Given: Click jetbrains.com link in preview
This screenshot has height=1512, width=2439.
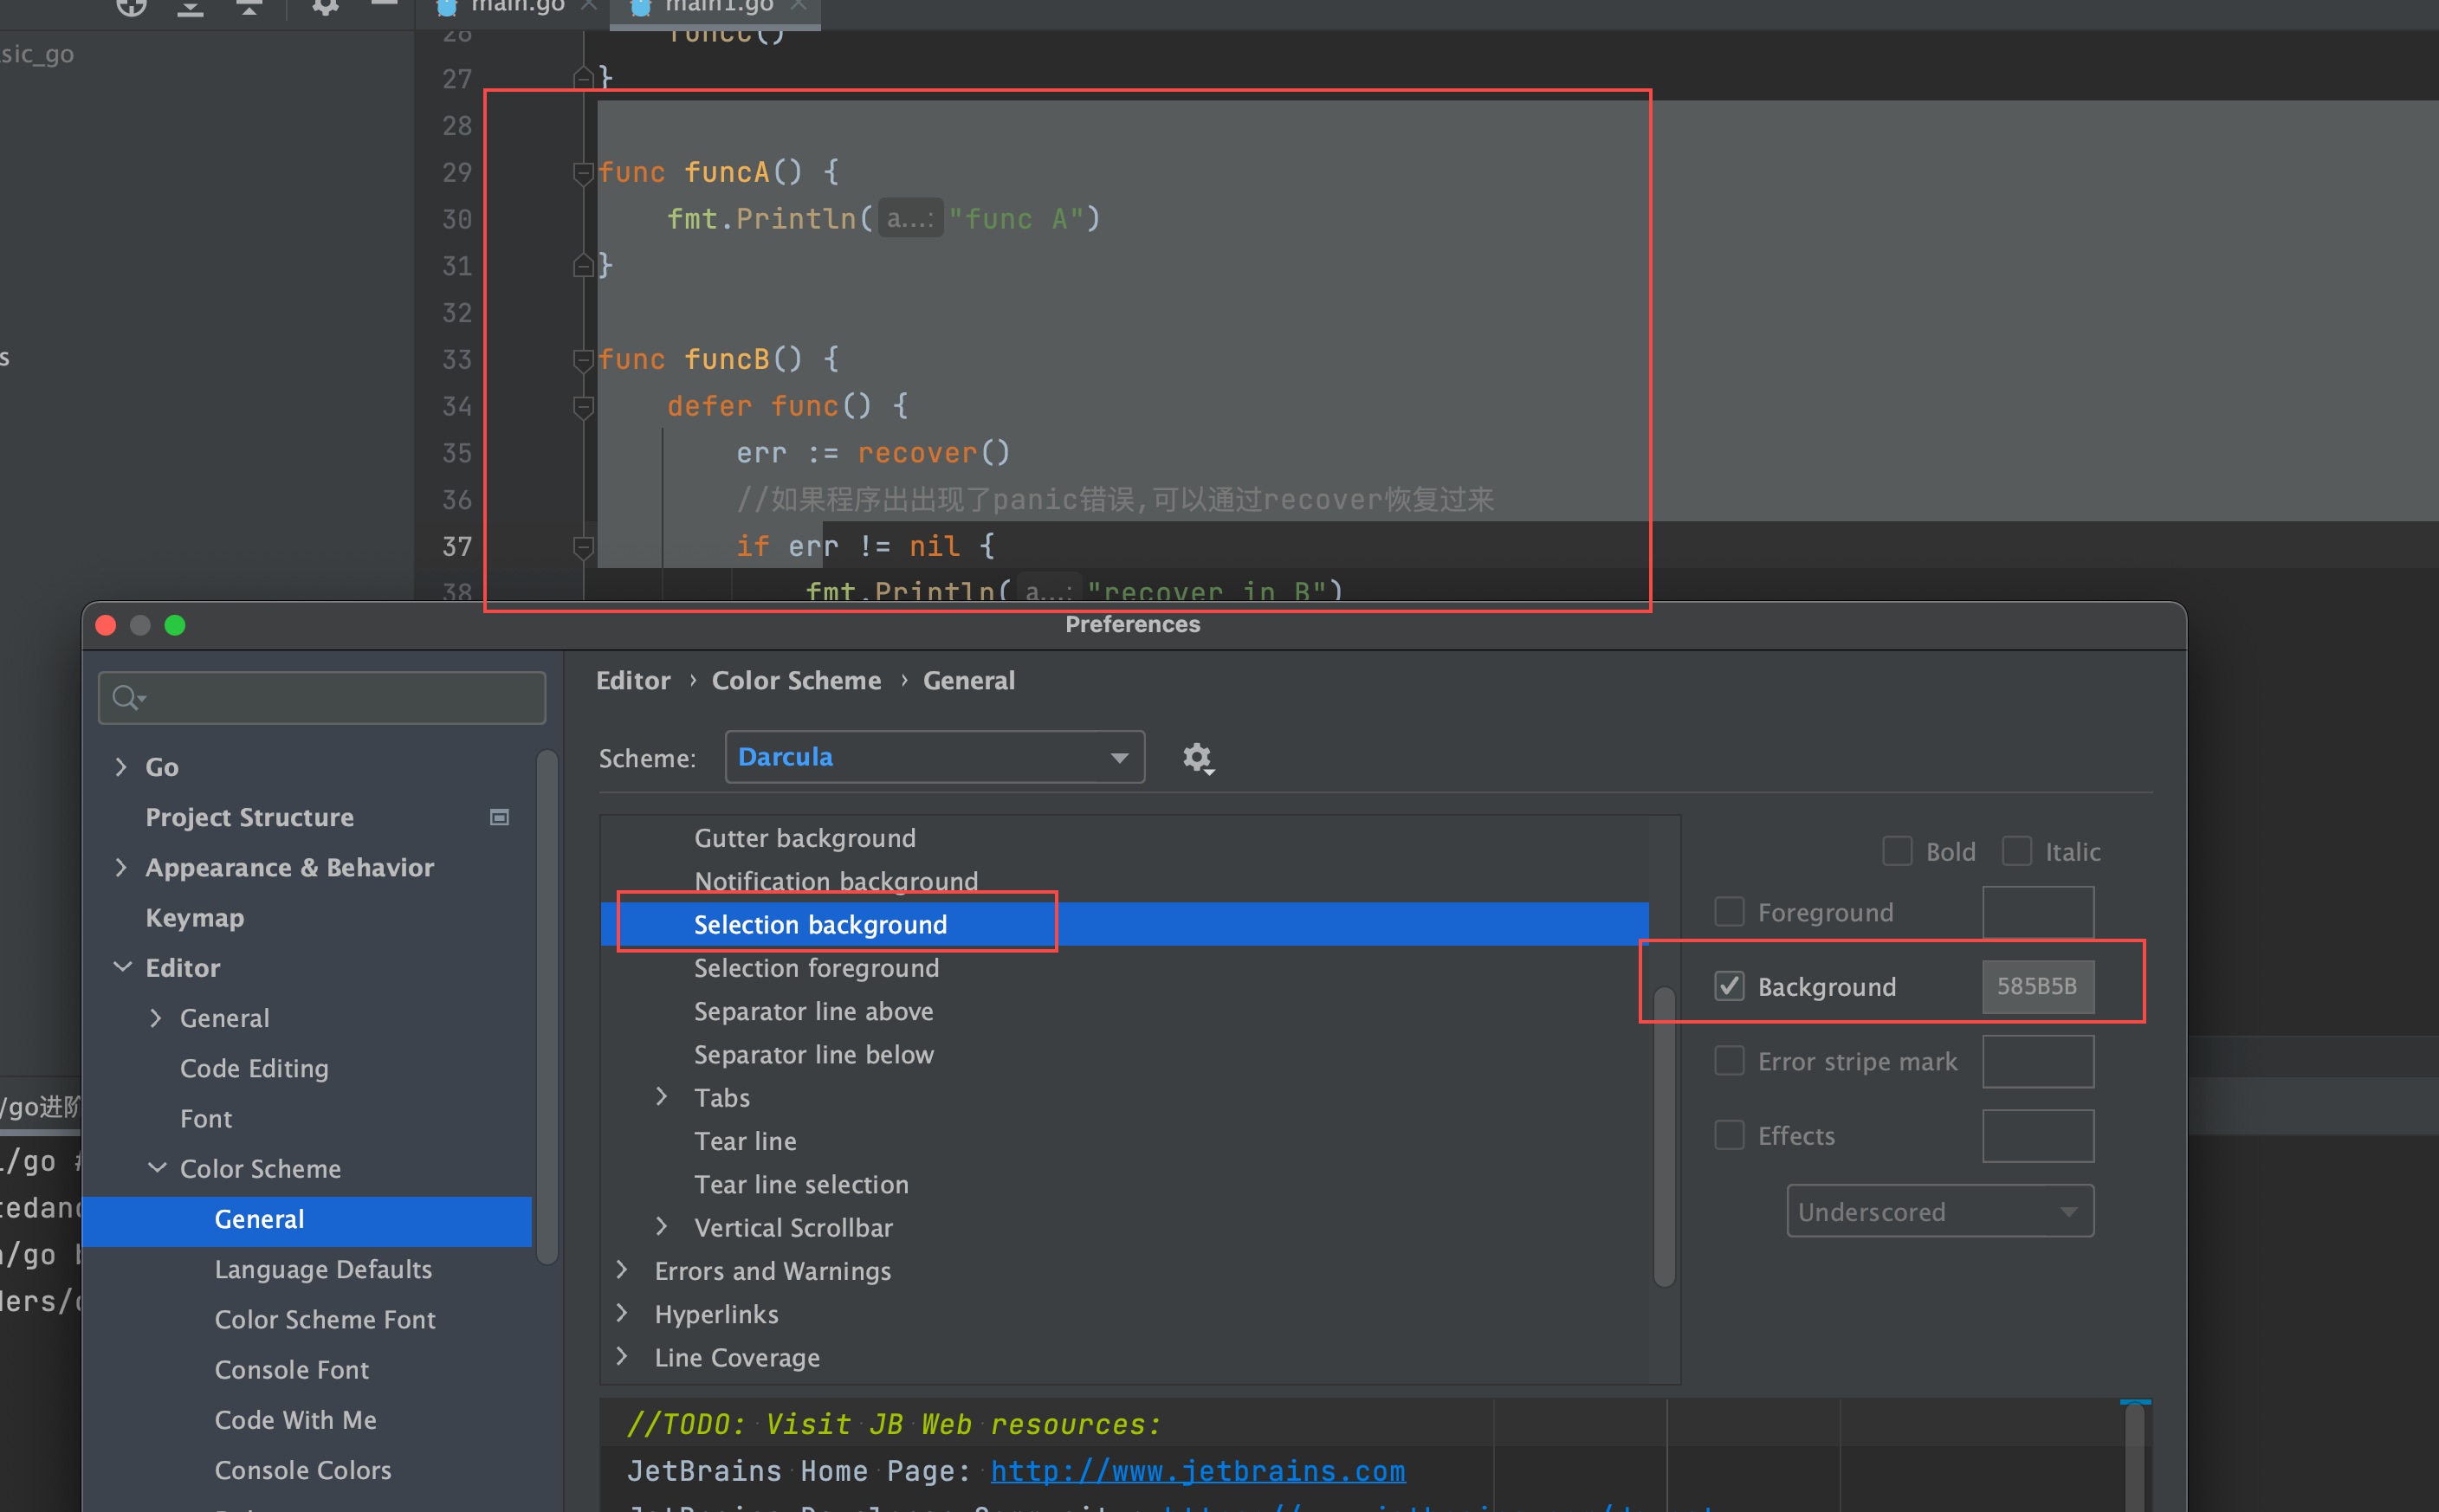Looking at the screenshot, I should pyautogui.click(x=1198, y=1471).
